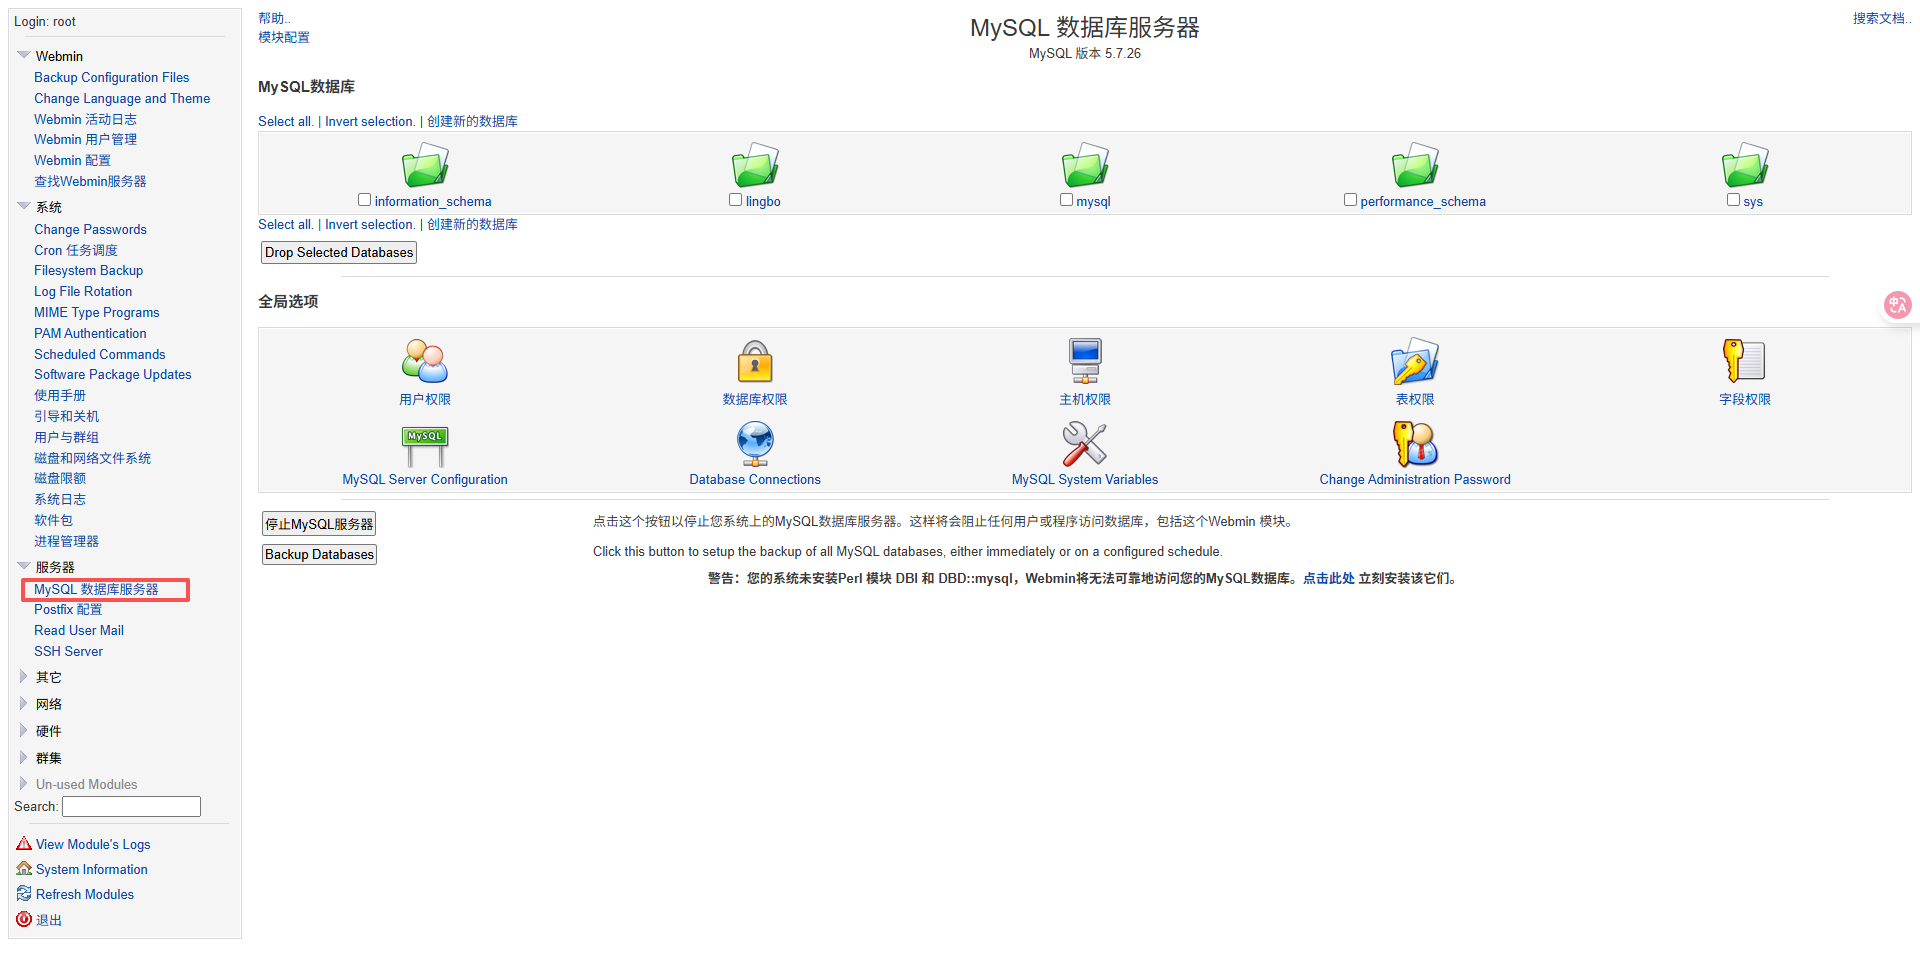Click top Select all link

pyautogui.click(x=286, y=121)
